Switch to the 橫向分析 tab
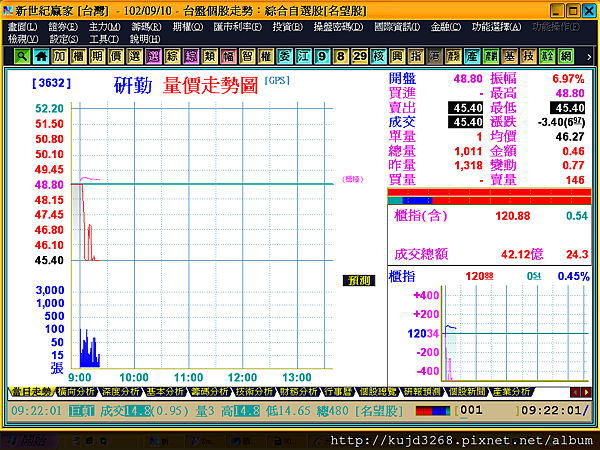The height and width of the screenshot is (450, 600). [76, 392]
